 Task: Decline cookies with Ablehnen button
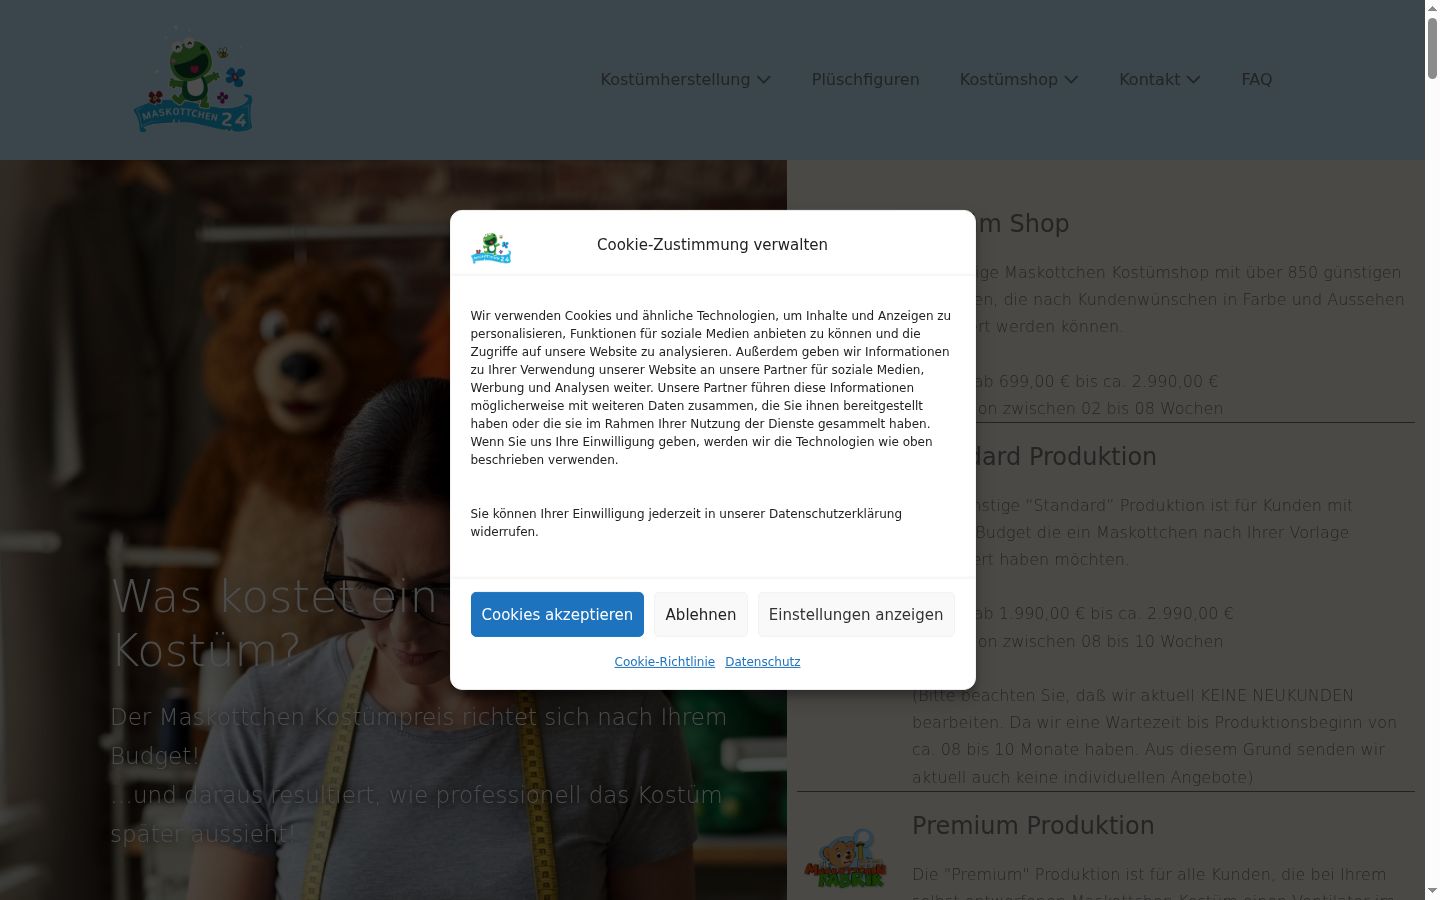(701, 614)
